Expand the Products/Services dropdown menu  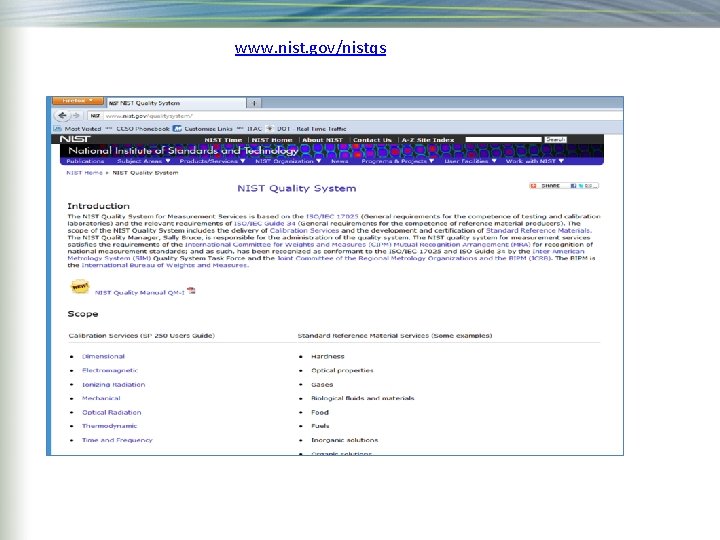212,161
